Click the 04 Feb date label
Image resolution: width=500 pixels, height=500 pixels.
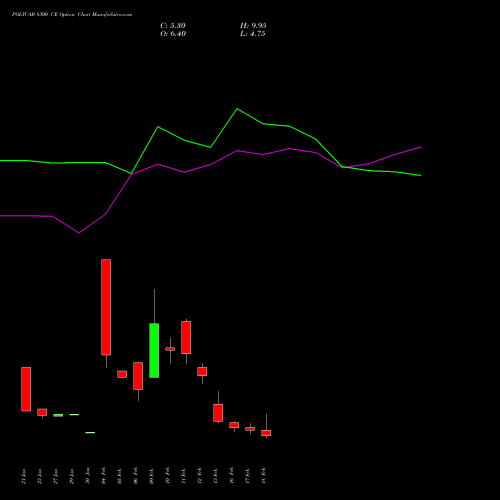tap(103, 476)
